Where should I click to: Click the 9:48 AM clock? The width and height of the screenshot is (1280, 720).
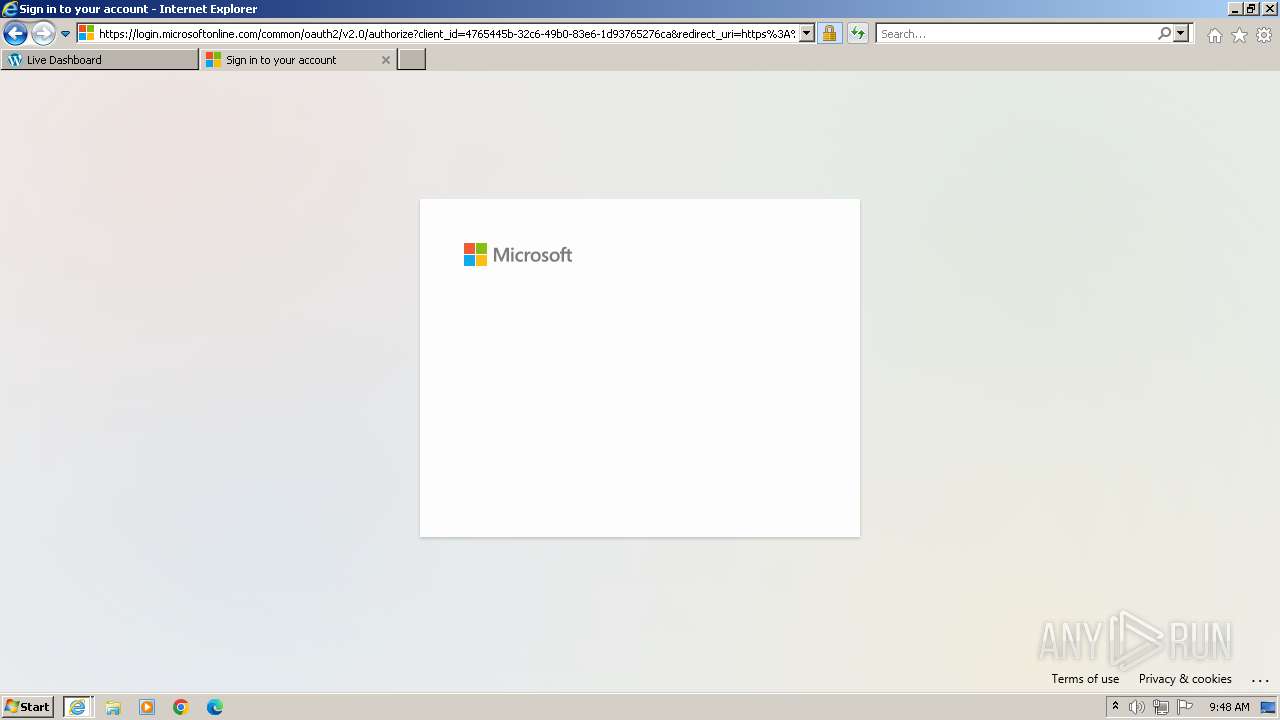point(1229,707)
